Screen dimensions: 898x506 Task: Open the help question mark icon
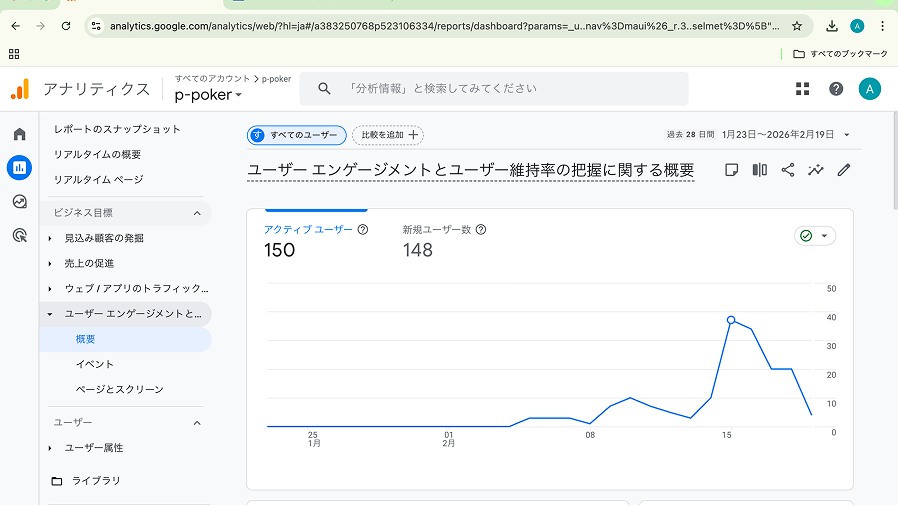[836, 89]
